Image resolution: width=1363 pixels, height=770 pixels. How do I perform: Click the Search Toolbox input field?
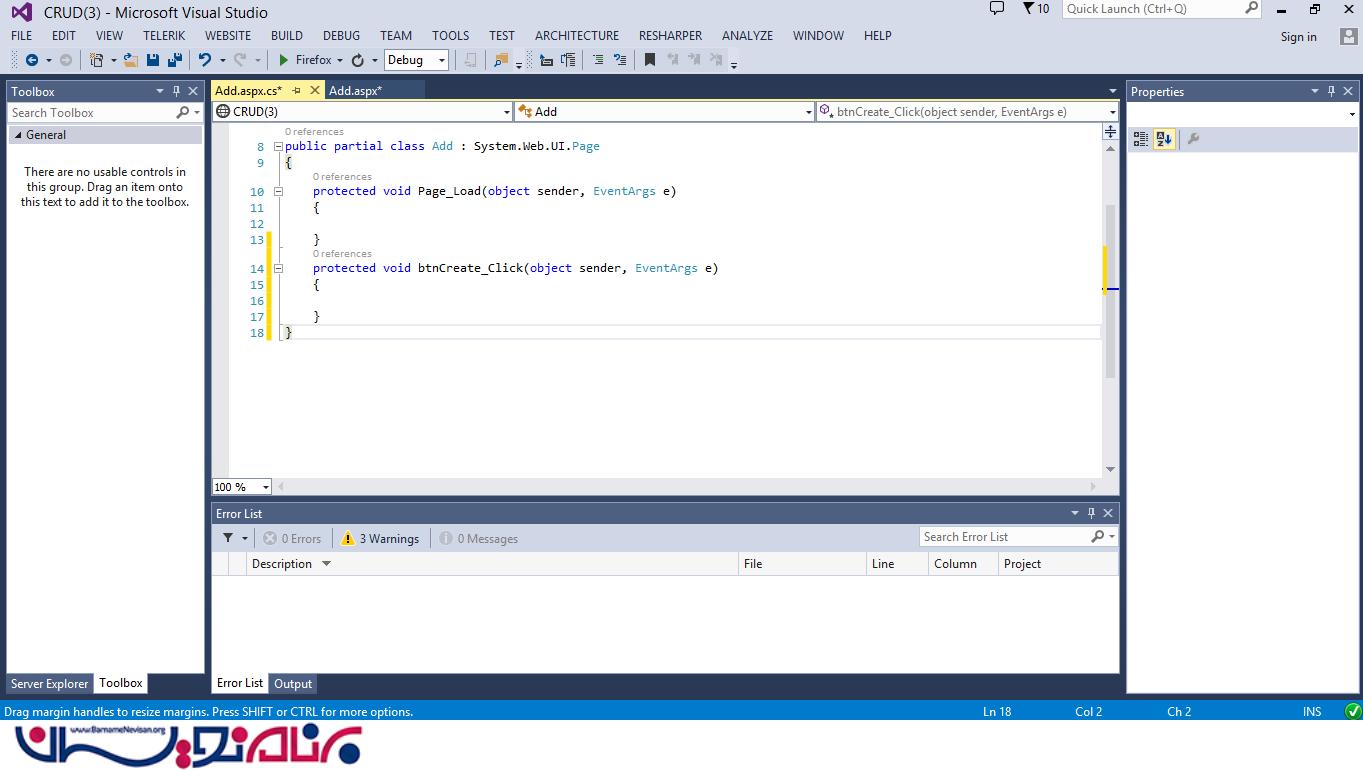(90, 113)
